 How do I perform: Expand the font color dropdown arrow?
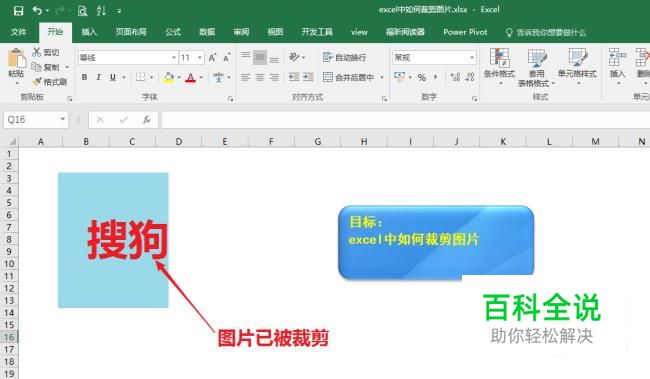(x=201, y=78)
